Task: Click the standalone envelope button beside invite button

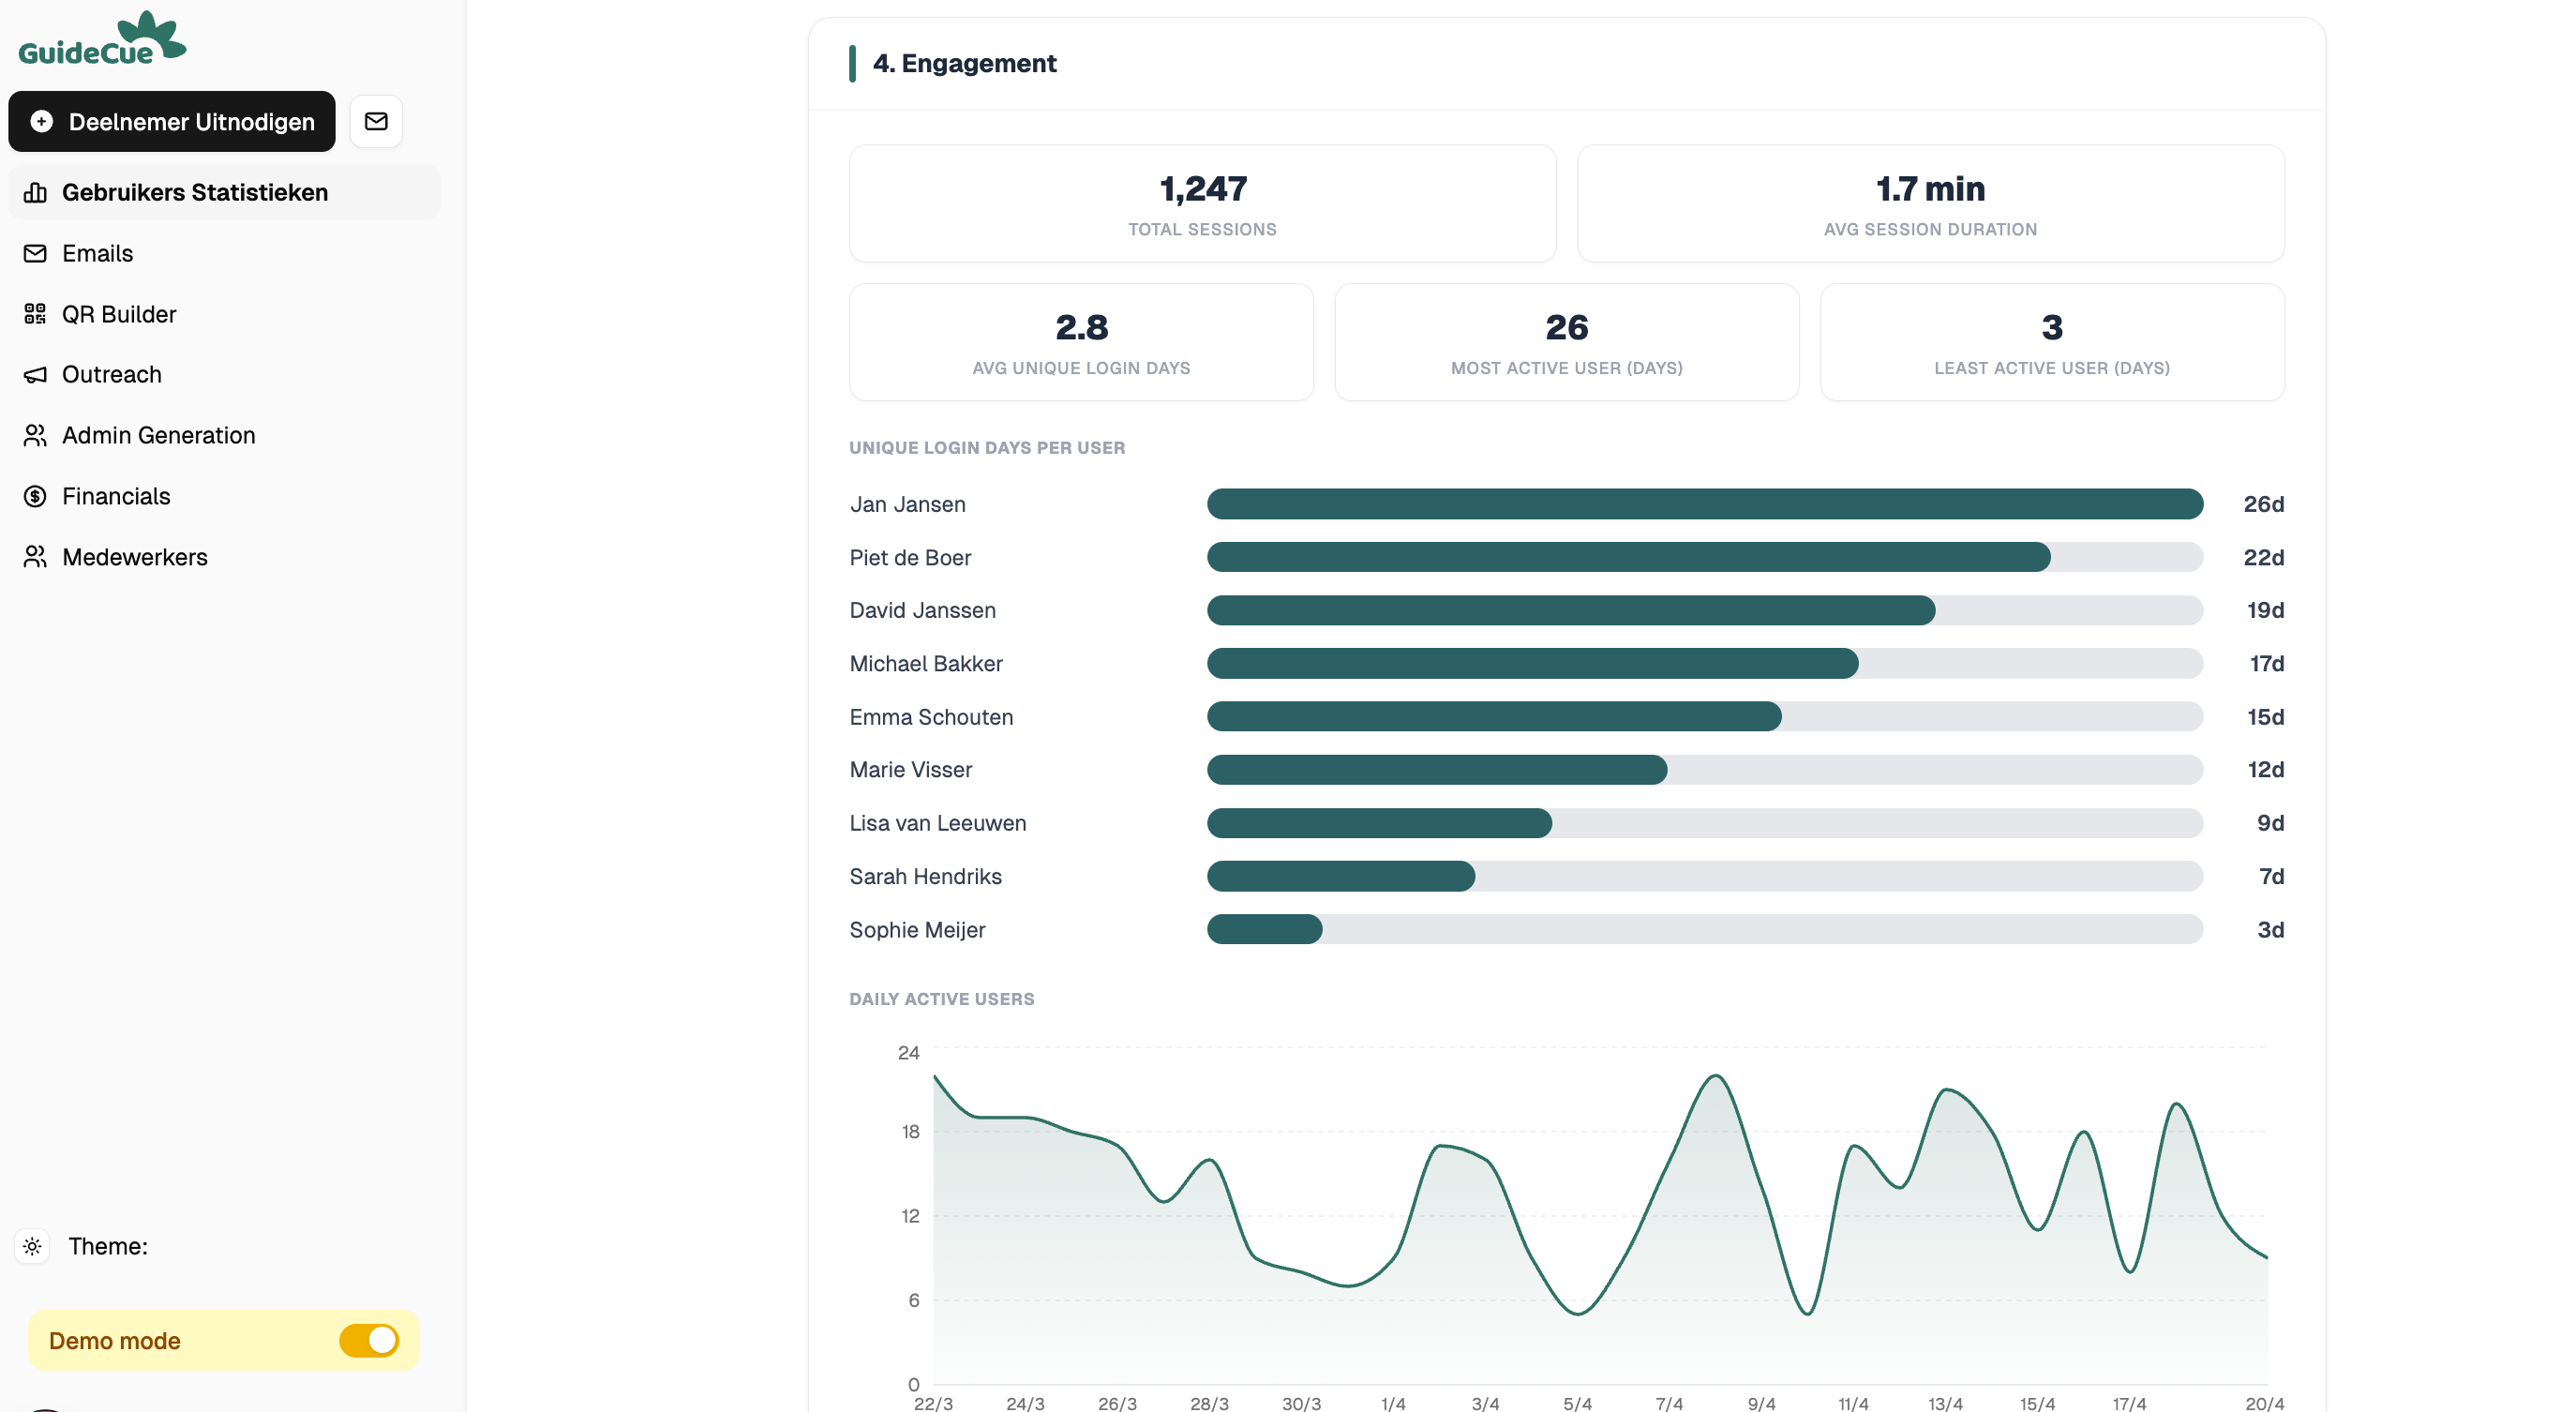Action: (x=376, y=121)
